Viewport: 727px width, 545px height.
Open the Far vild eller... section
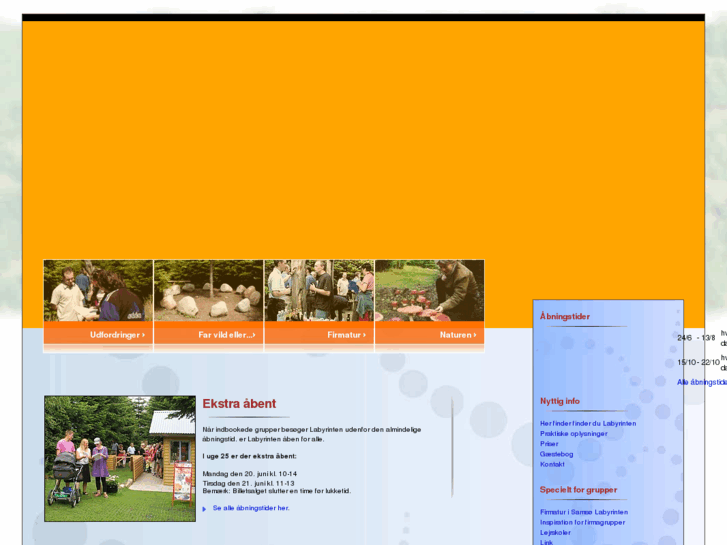[x=227, y=335]
